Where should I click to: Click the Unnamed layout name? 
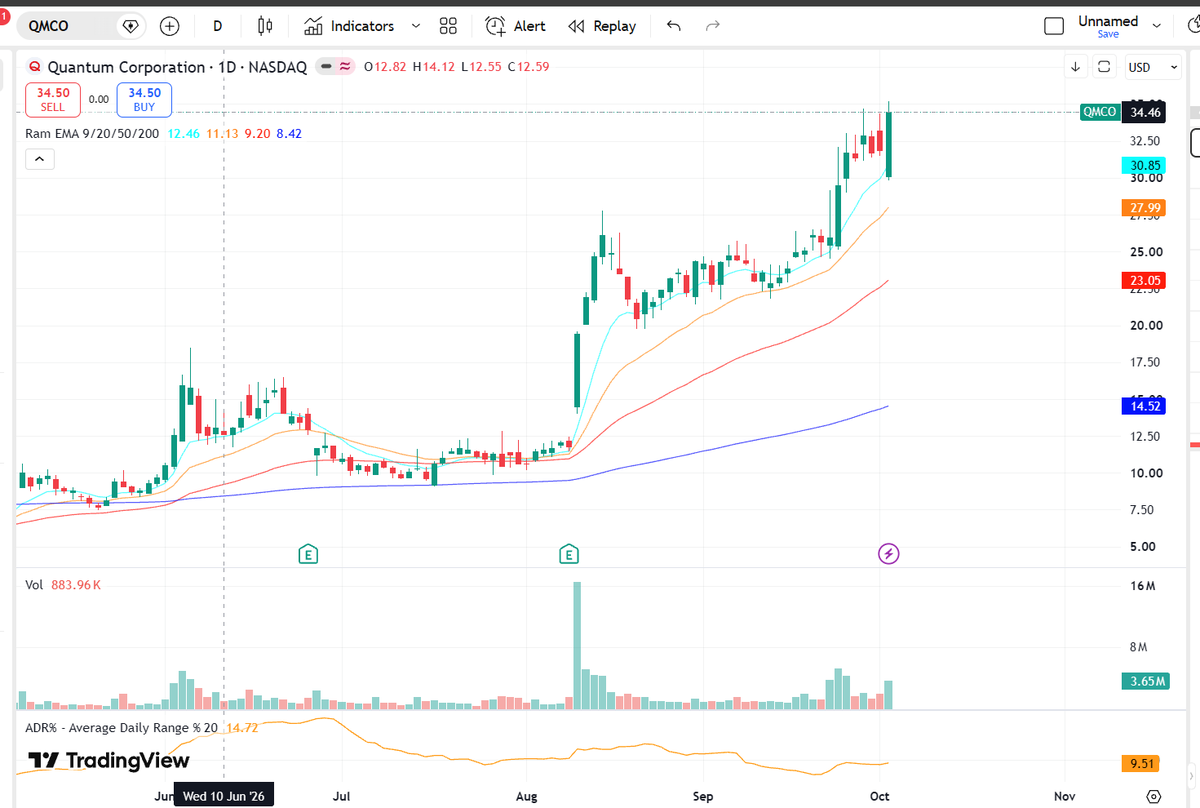click(1108, 21)
